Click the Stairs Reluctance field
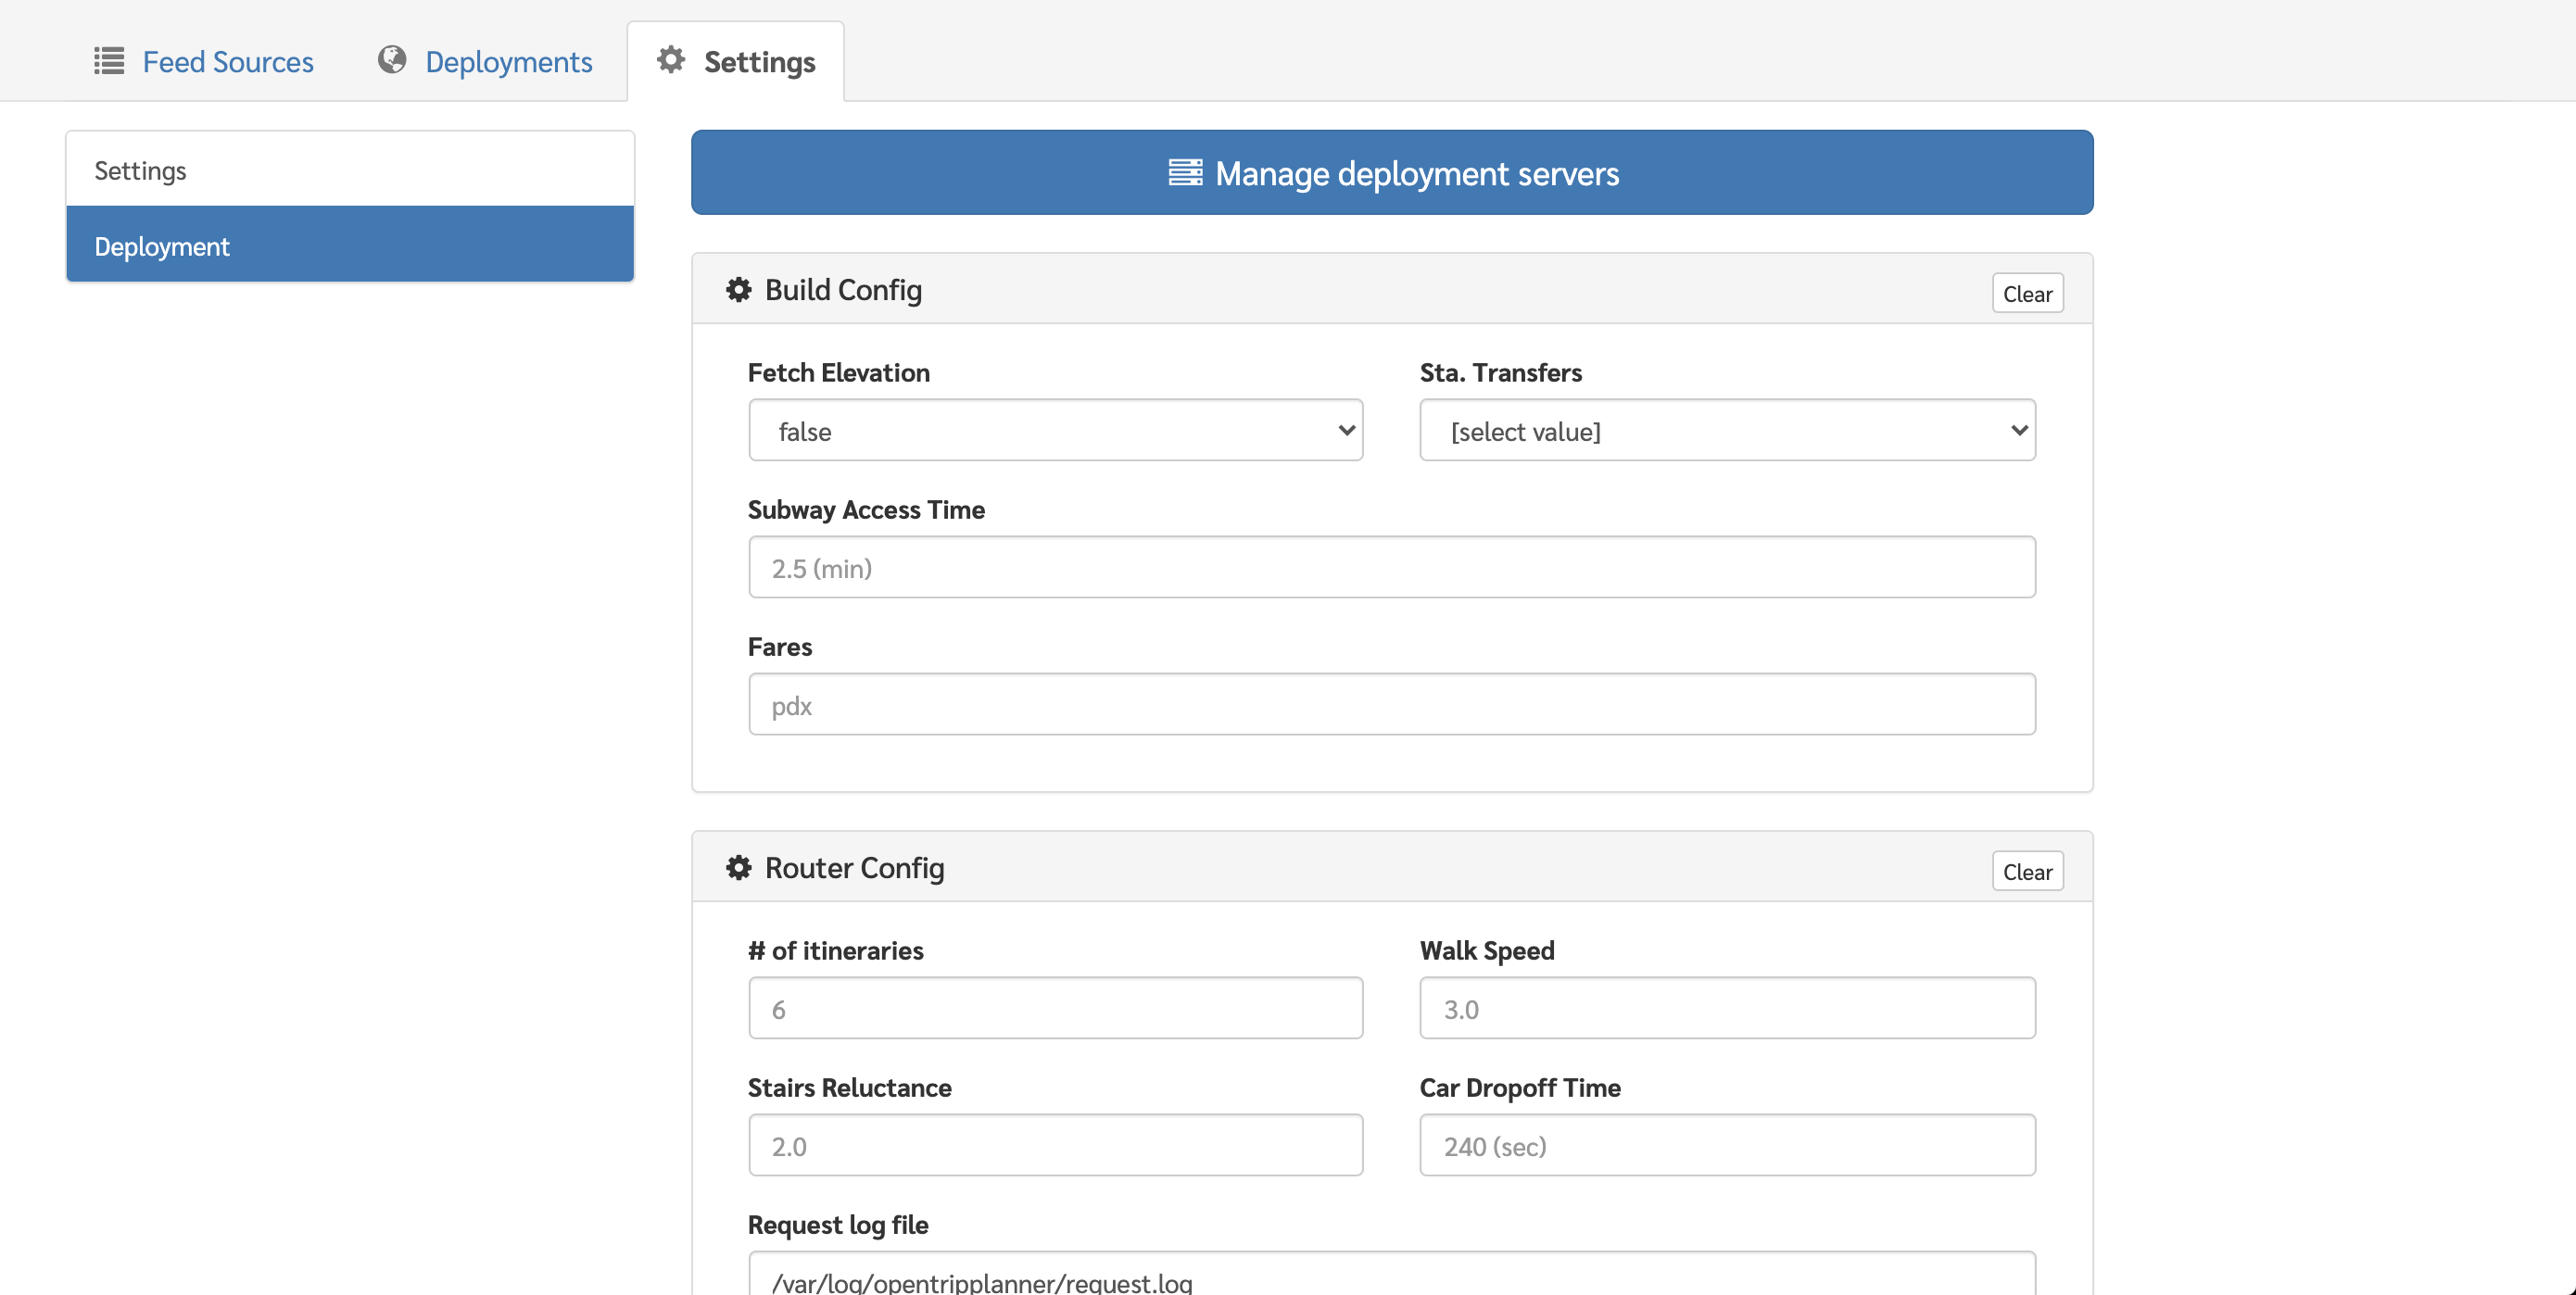 click(1055, 1146)
